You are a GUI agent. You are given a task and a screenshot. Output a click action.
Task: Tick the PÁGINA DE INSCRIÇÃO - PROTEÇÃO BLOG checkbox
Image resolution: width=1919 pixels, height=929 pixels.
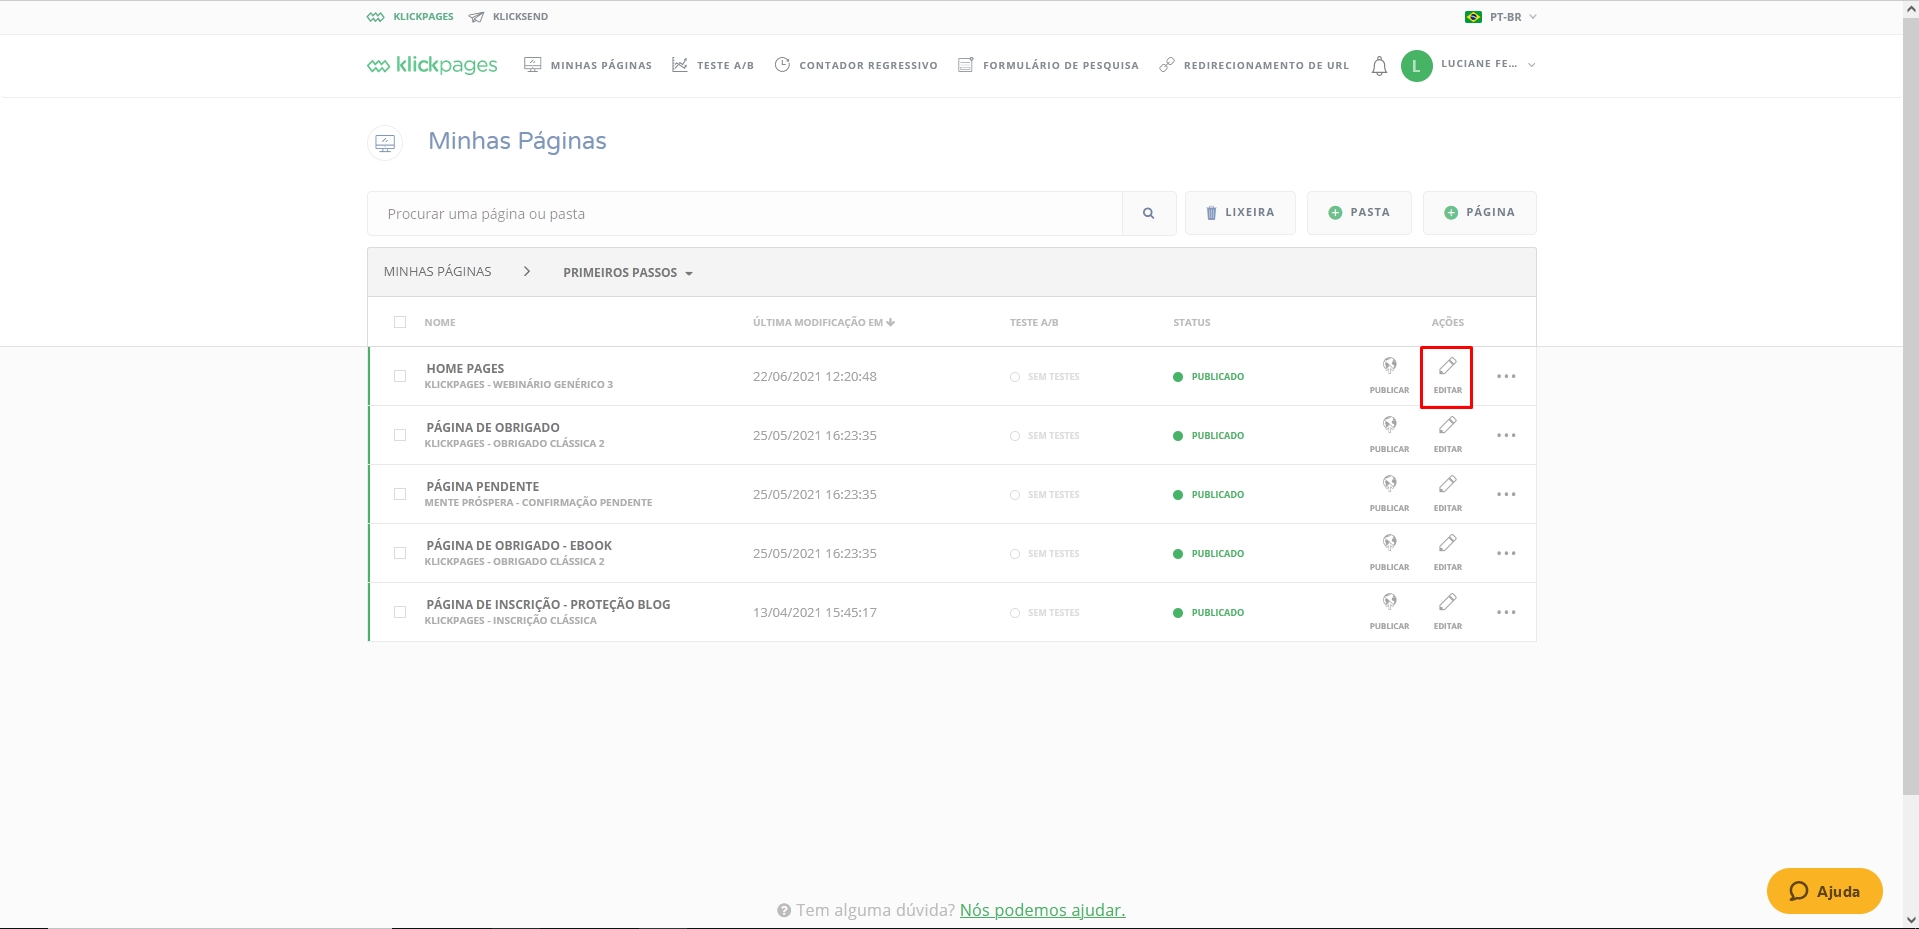(400, 612)
